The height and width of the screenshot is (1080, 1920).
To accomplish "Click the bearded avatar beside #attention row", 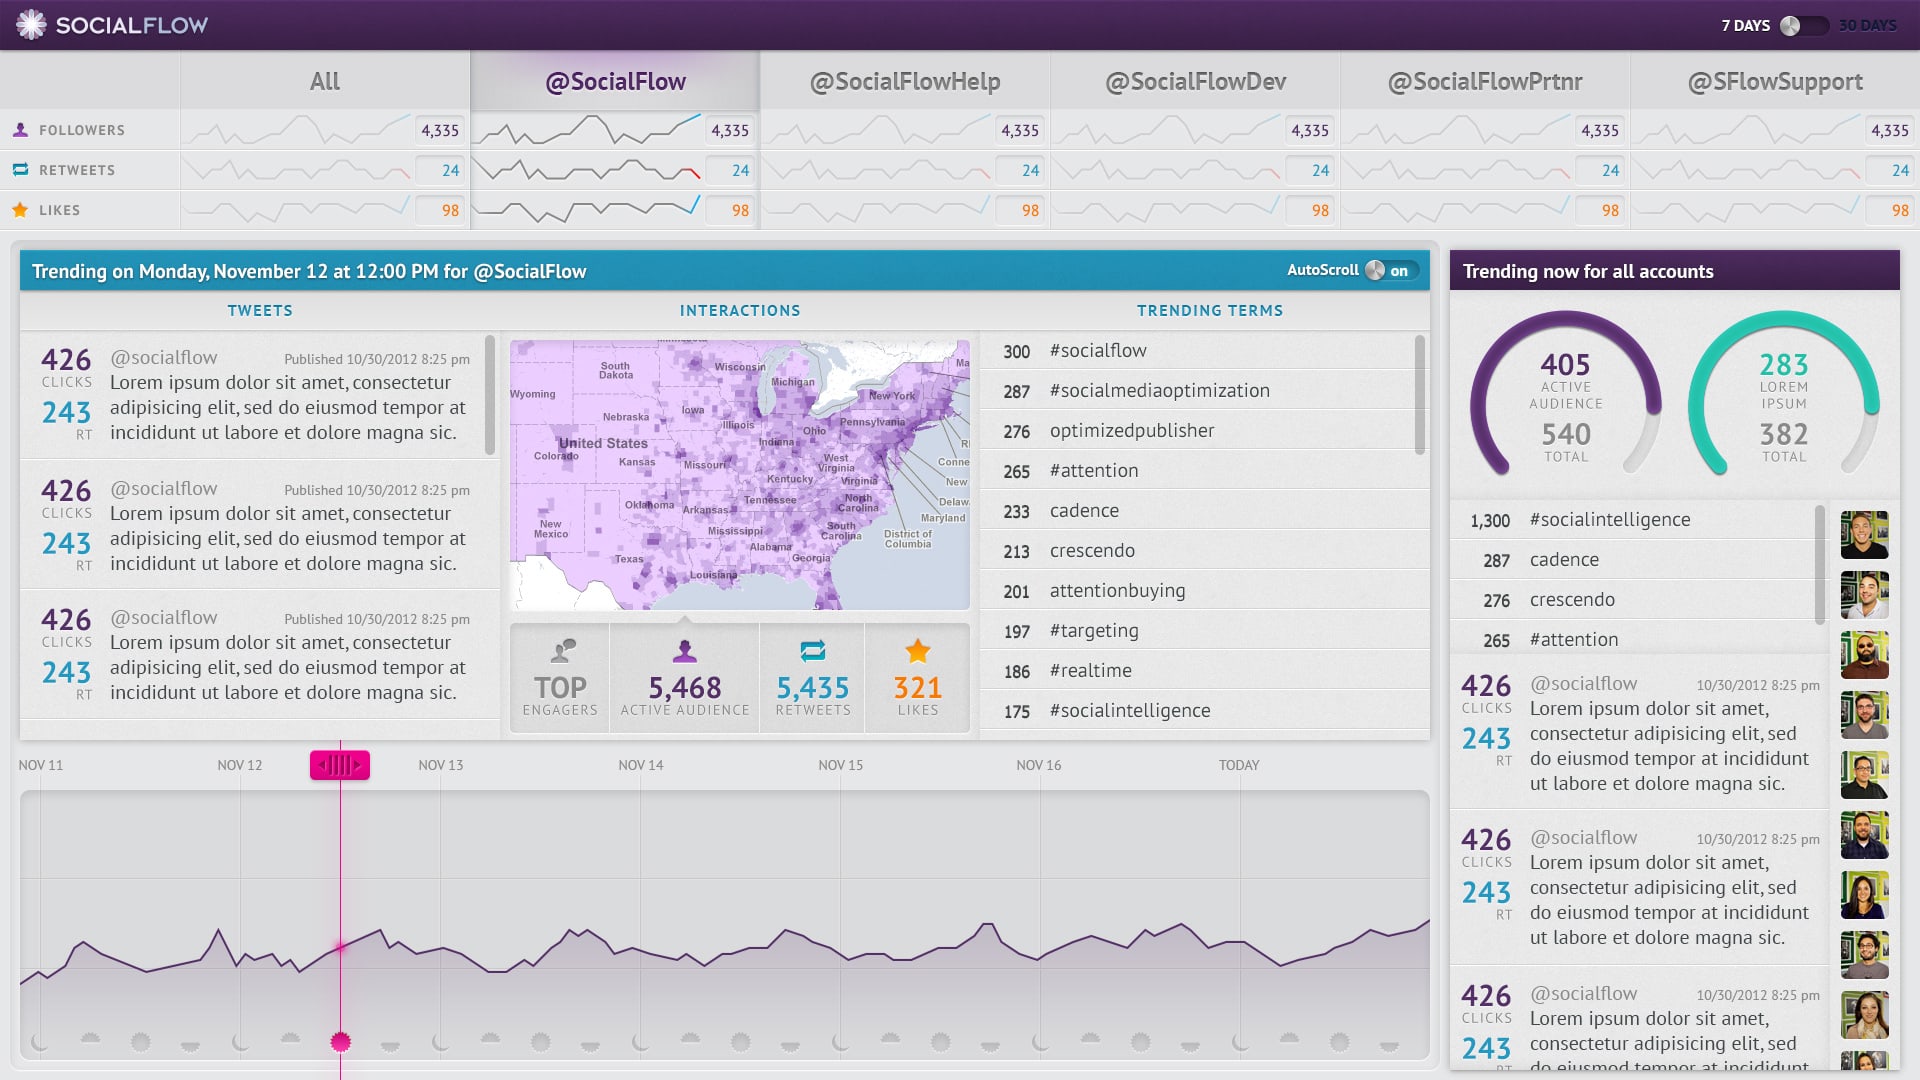I will (x=1864, y=655).
